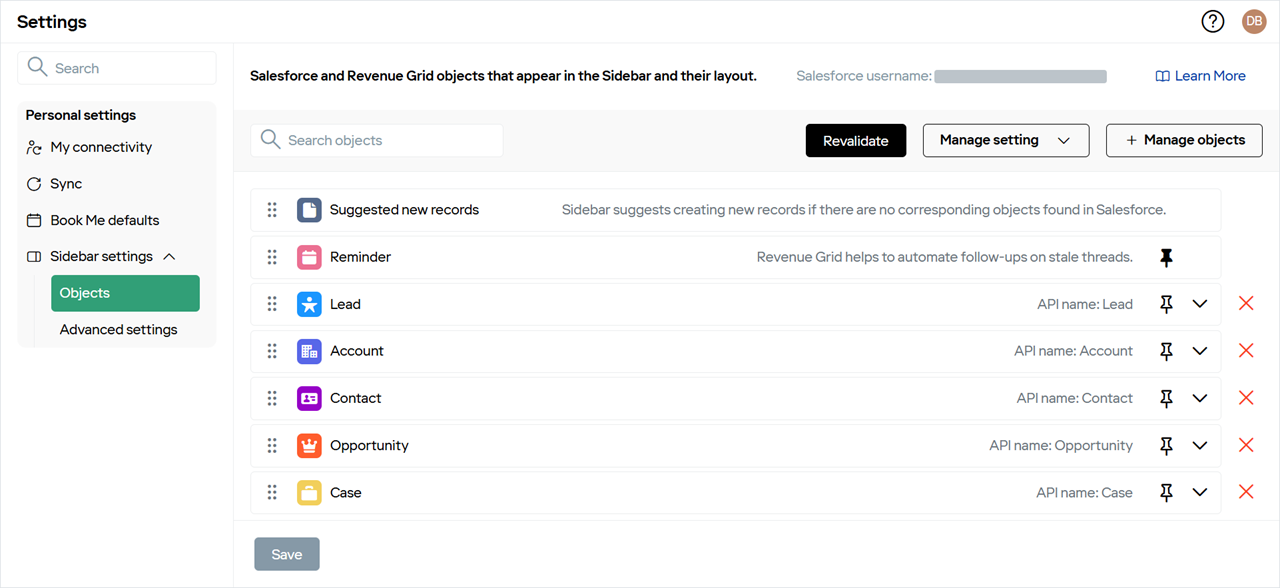Click the Lead object star icon

(x=309, y=304)
